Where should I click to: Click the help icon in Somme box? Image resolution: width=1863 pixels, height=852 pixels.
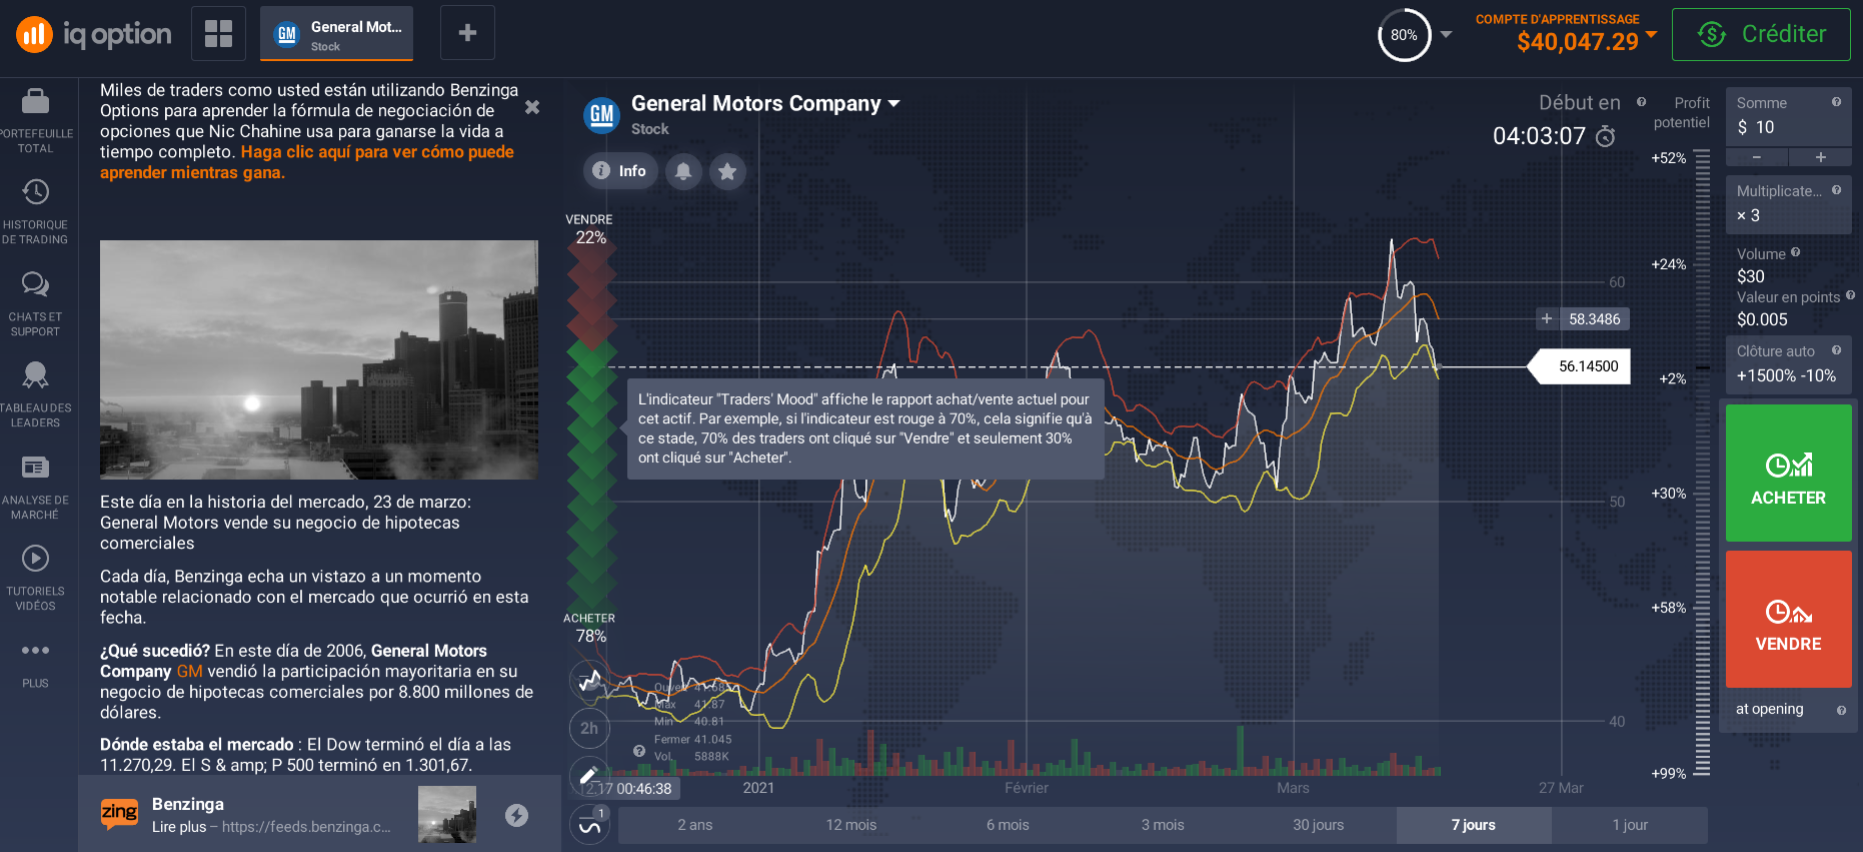pos(1836,102)
